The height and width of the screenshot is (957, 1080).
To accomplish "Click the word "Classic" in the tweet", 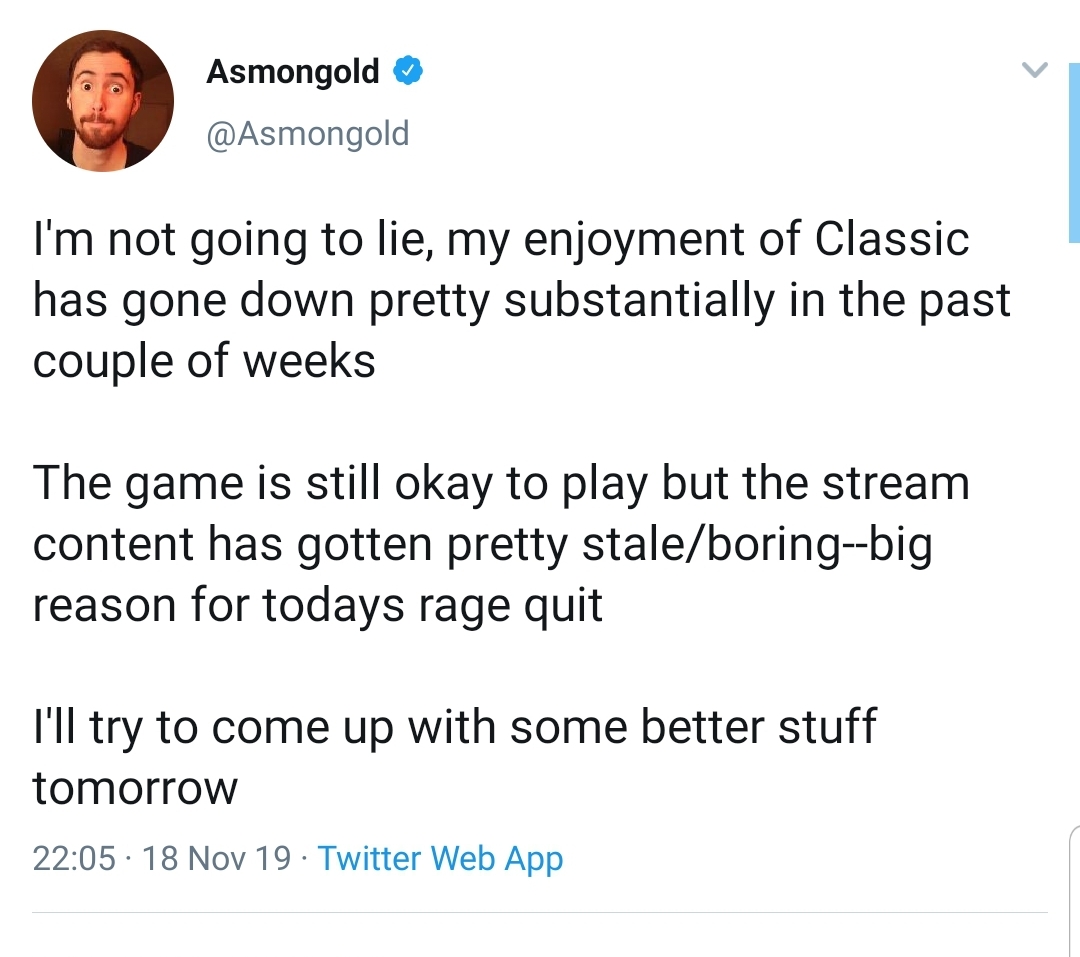I will 892,238.
